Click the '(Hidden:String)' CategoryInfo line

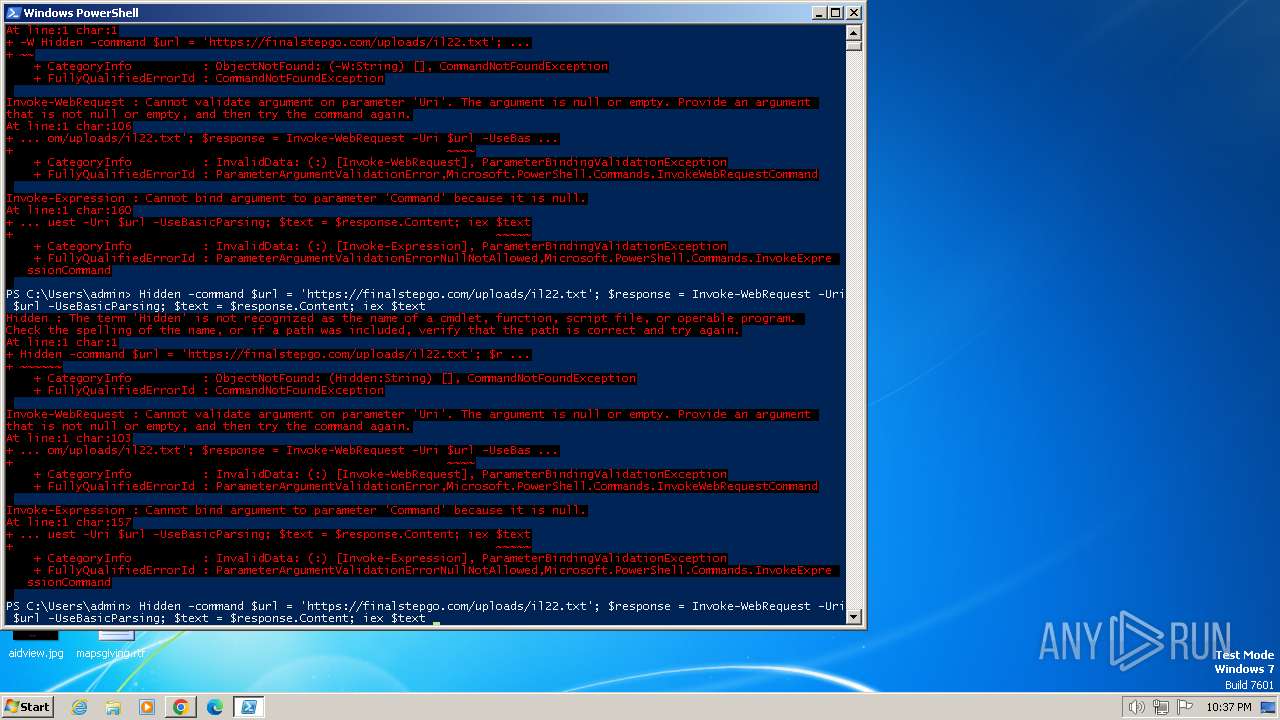[x=335, y=378]
